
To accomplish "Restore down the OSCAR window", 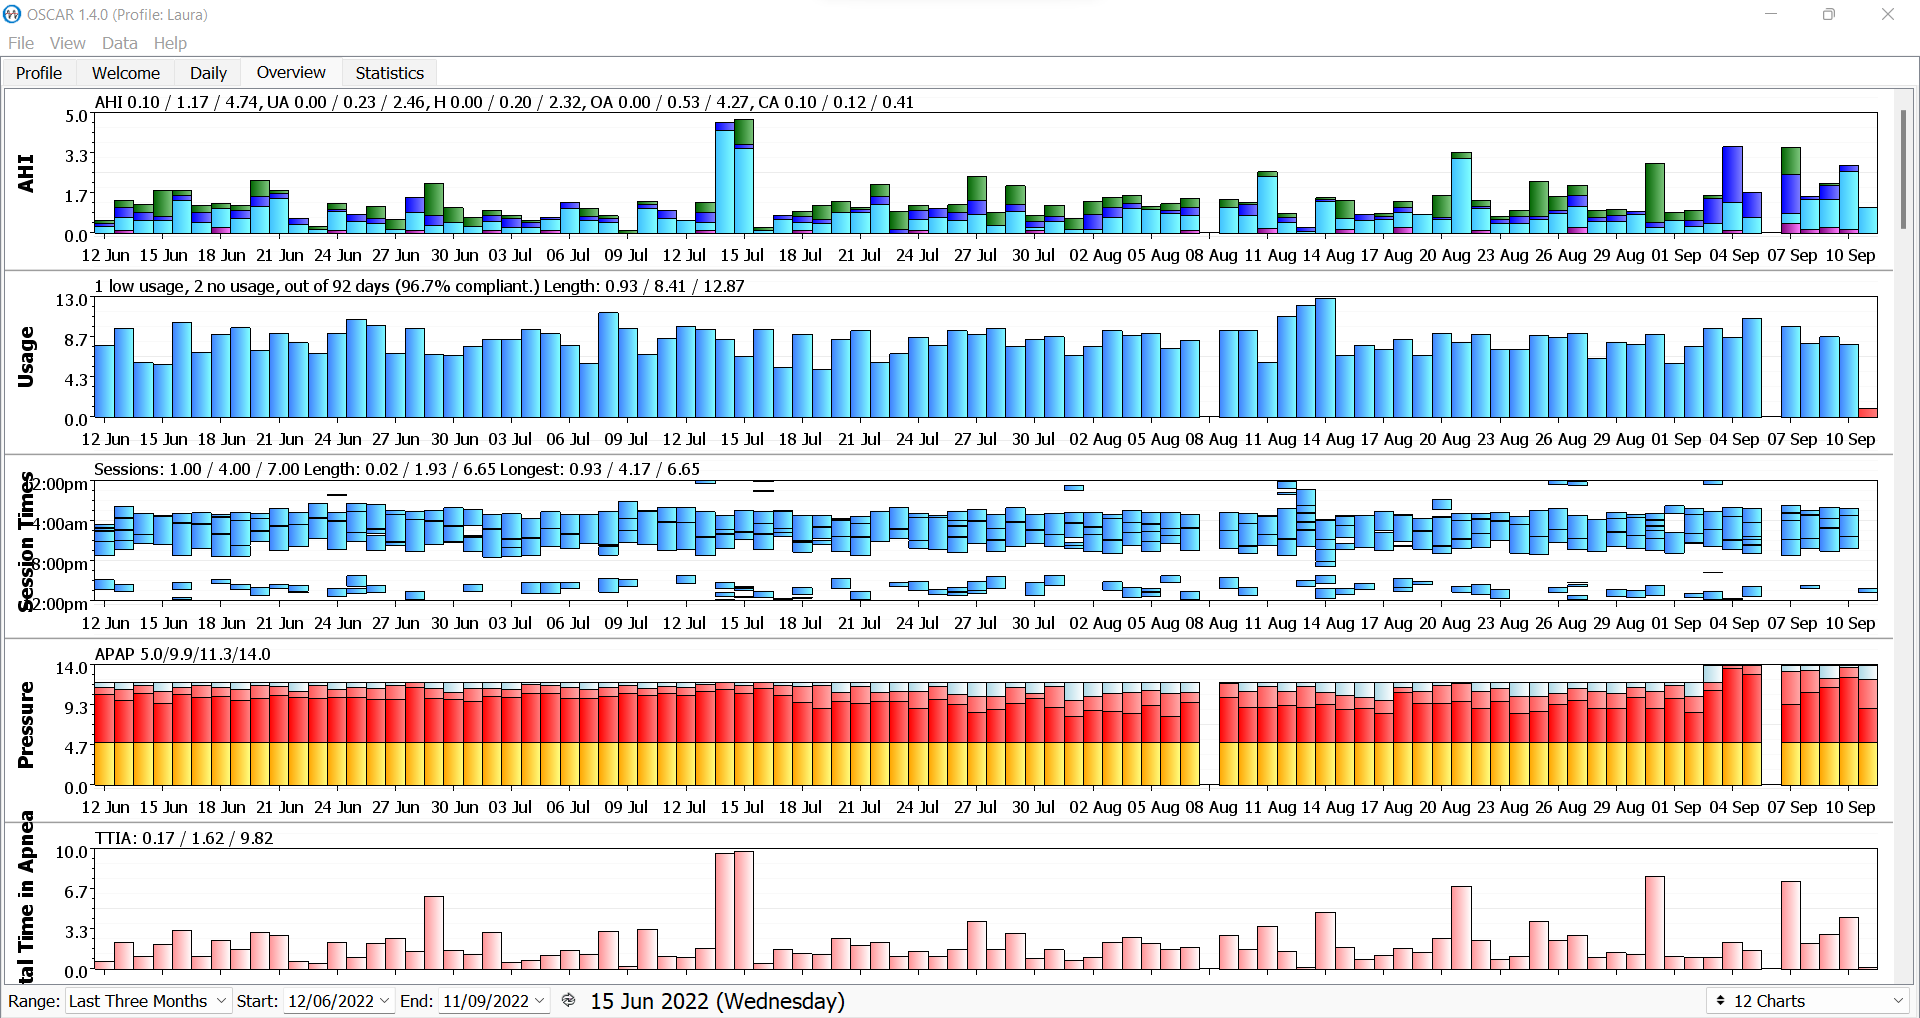I will pos(1829,14).
